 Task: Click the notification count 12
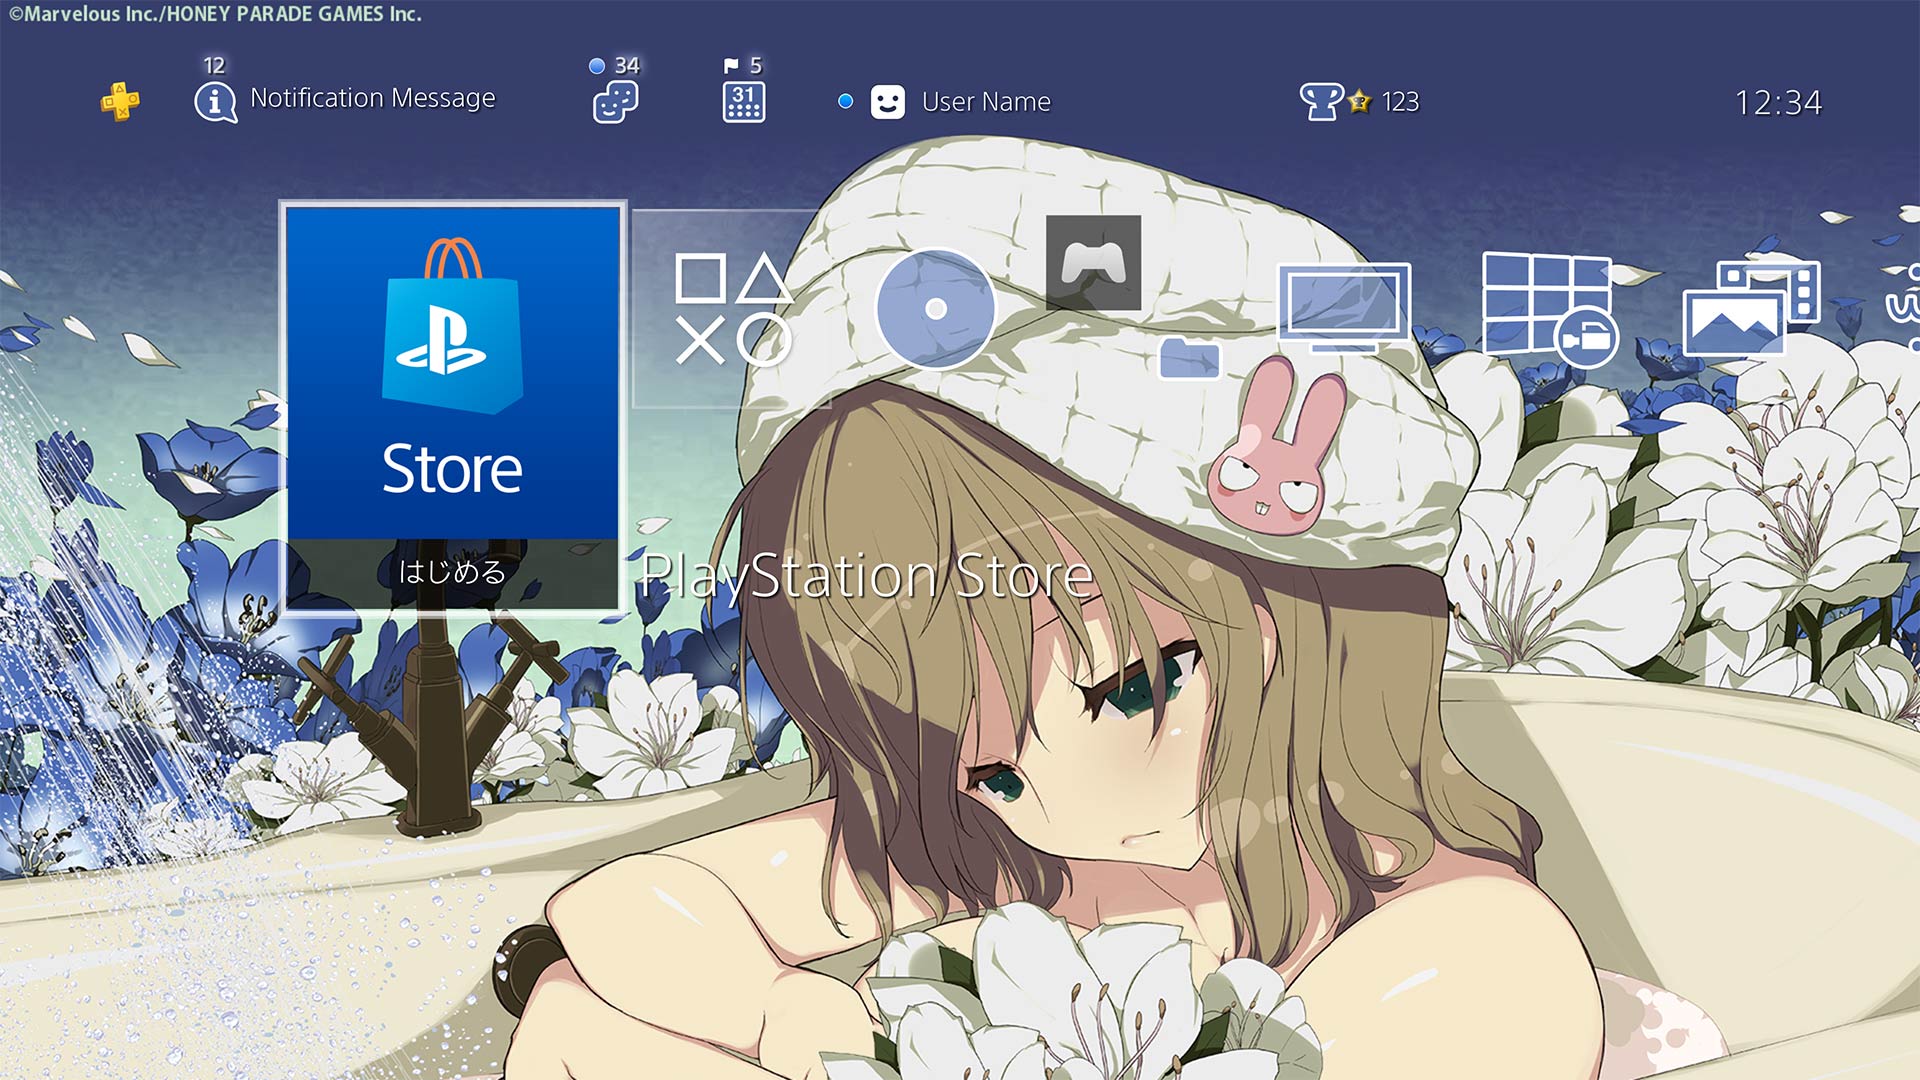pyautogui.click(x=214, y=66)
